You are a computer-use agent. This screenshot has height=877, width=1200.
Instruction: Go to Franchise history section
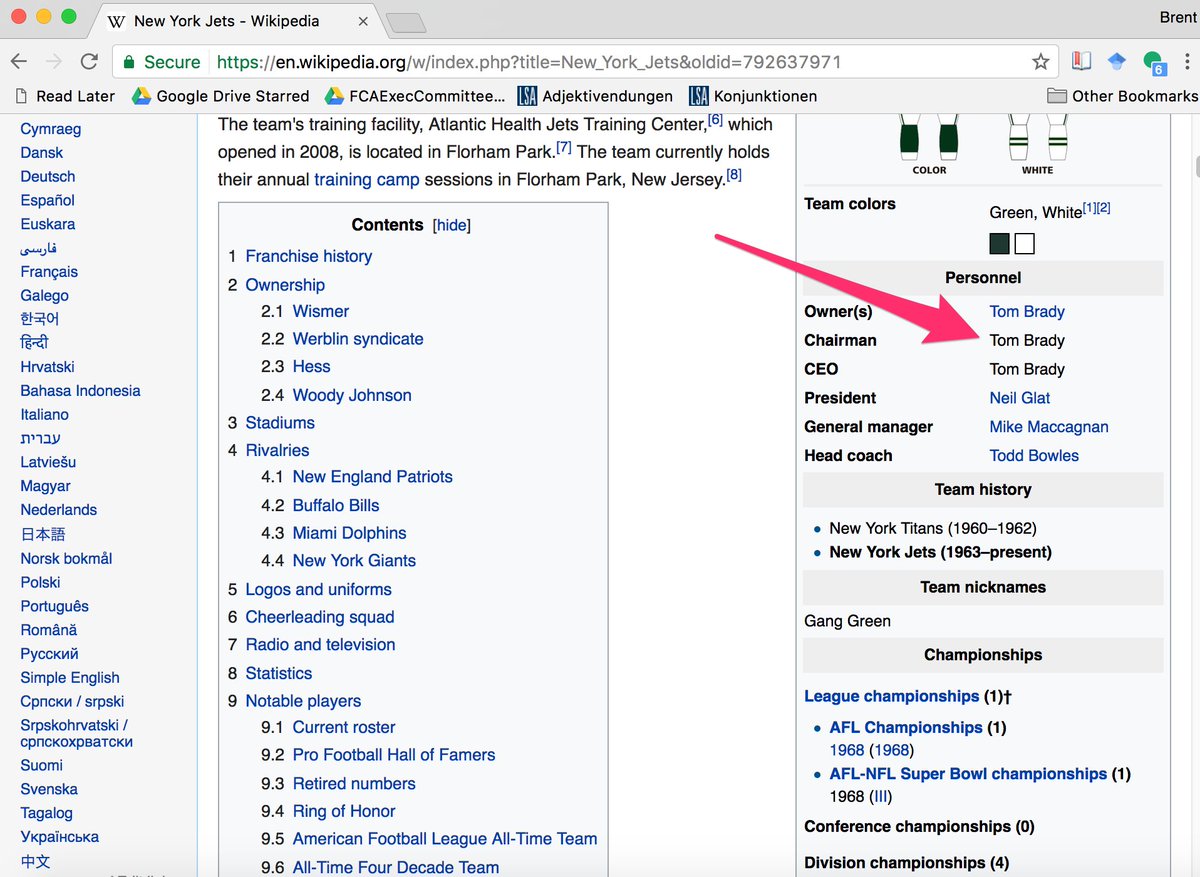click(x=308, y=256)
